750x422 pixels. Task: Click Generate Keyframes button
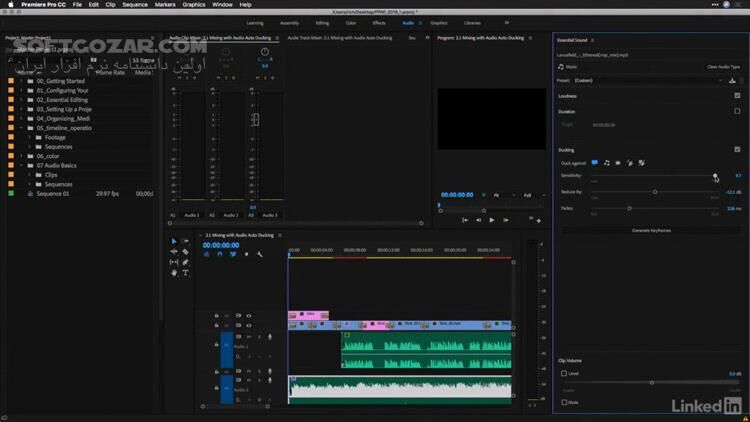pyautogui.click(x=651, y=230)
